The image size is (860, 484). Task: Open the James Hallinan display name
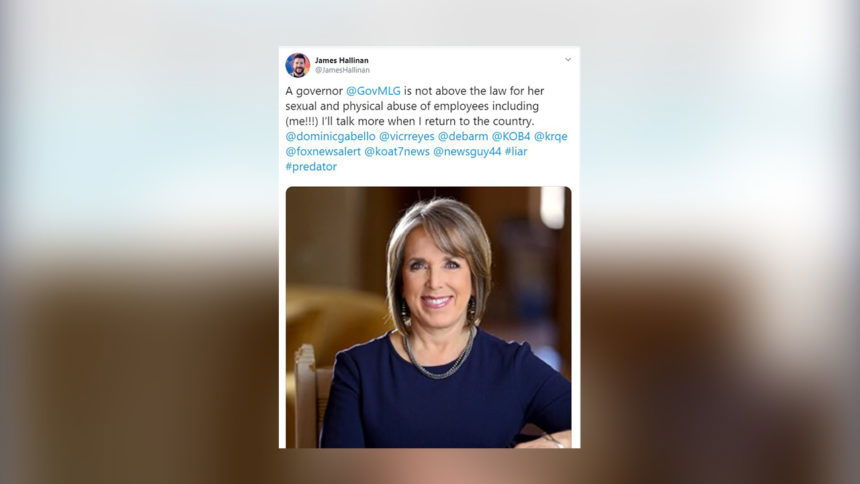[342, 60]
